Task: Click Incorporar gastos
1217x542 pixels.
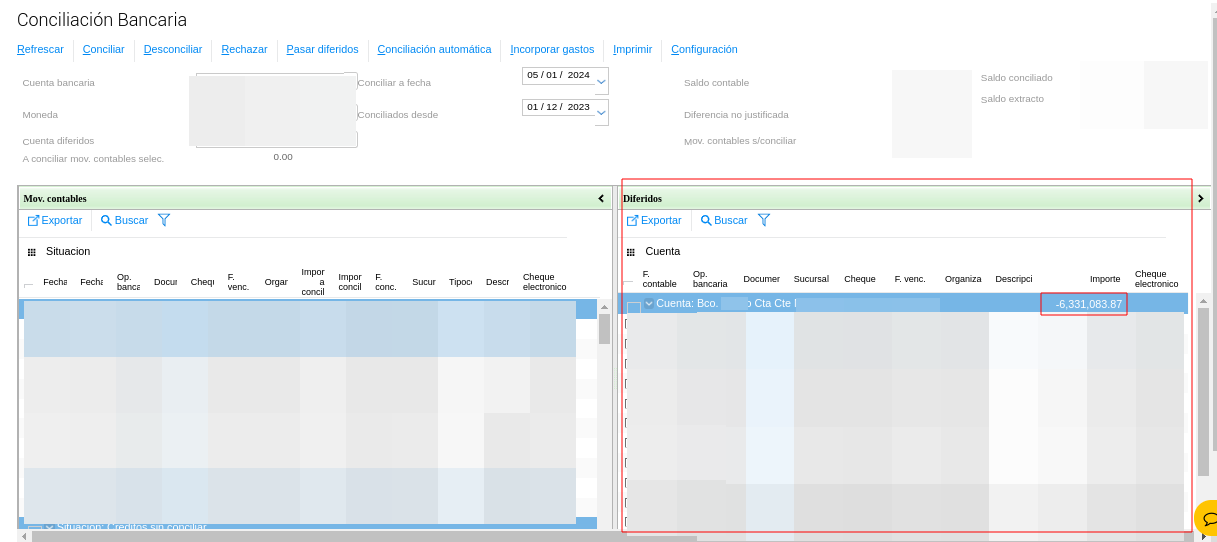Action: (552, 49)
